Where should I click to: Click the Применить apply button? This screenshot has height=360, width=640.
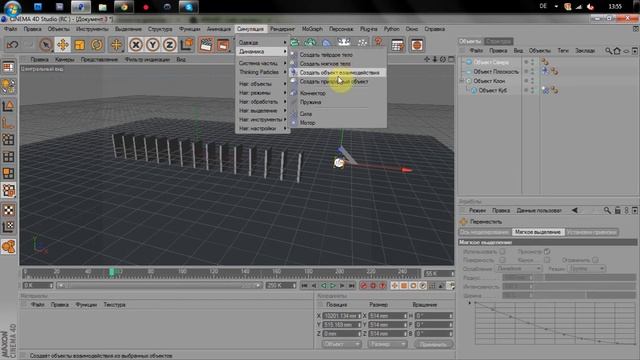click(x=433, y=344)
